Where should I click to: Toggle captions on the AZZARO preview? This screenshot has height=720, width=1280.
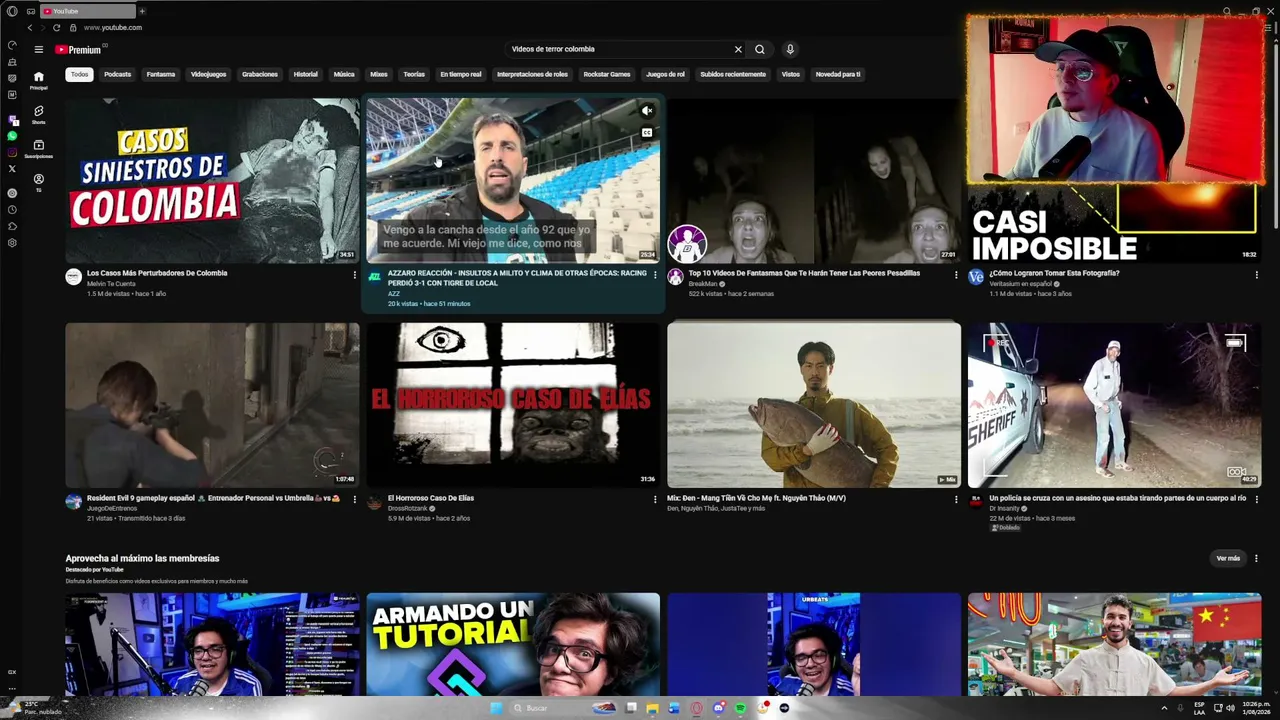(x=647, y=132)
